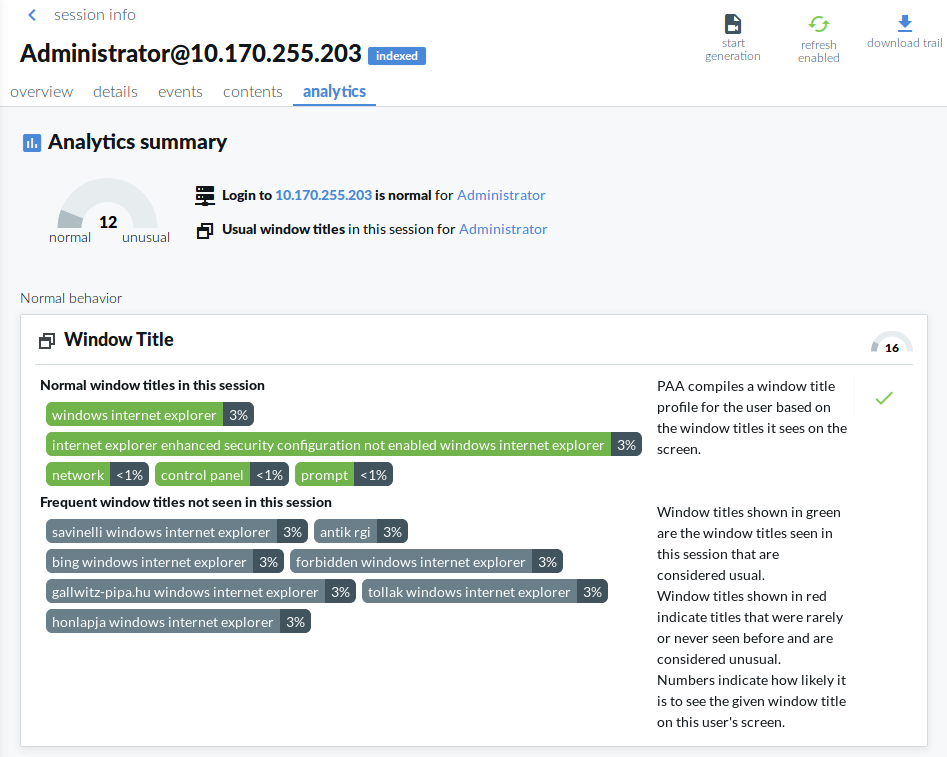Screen dimensions: 947x757
Task: Click the Window Title score gauge showing 16
Action: tap(891, 343)
